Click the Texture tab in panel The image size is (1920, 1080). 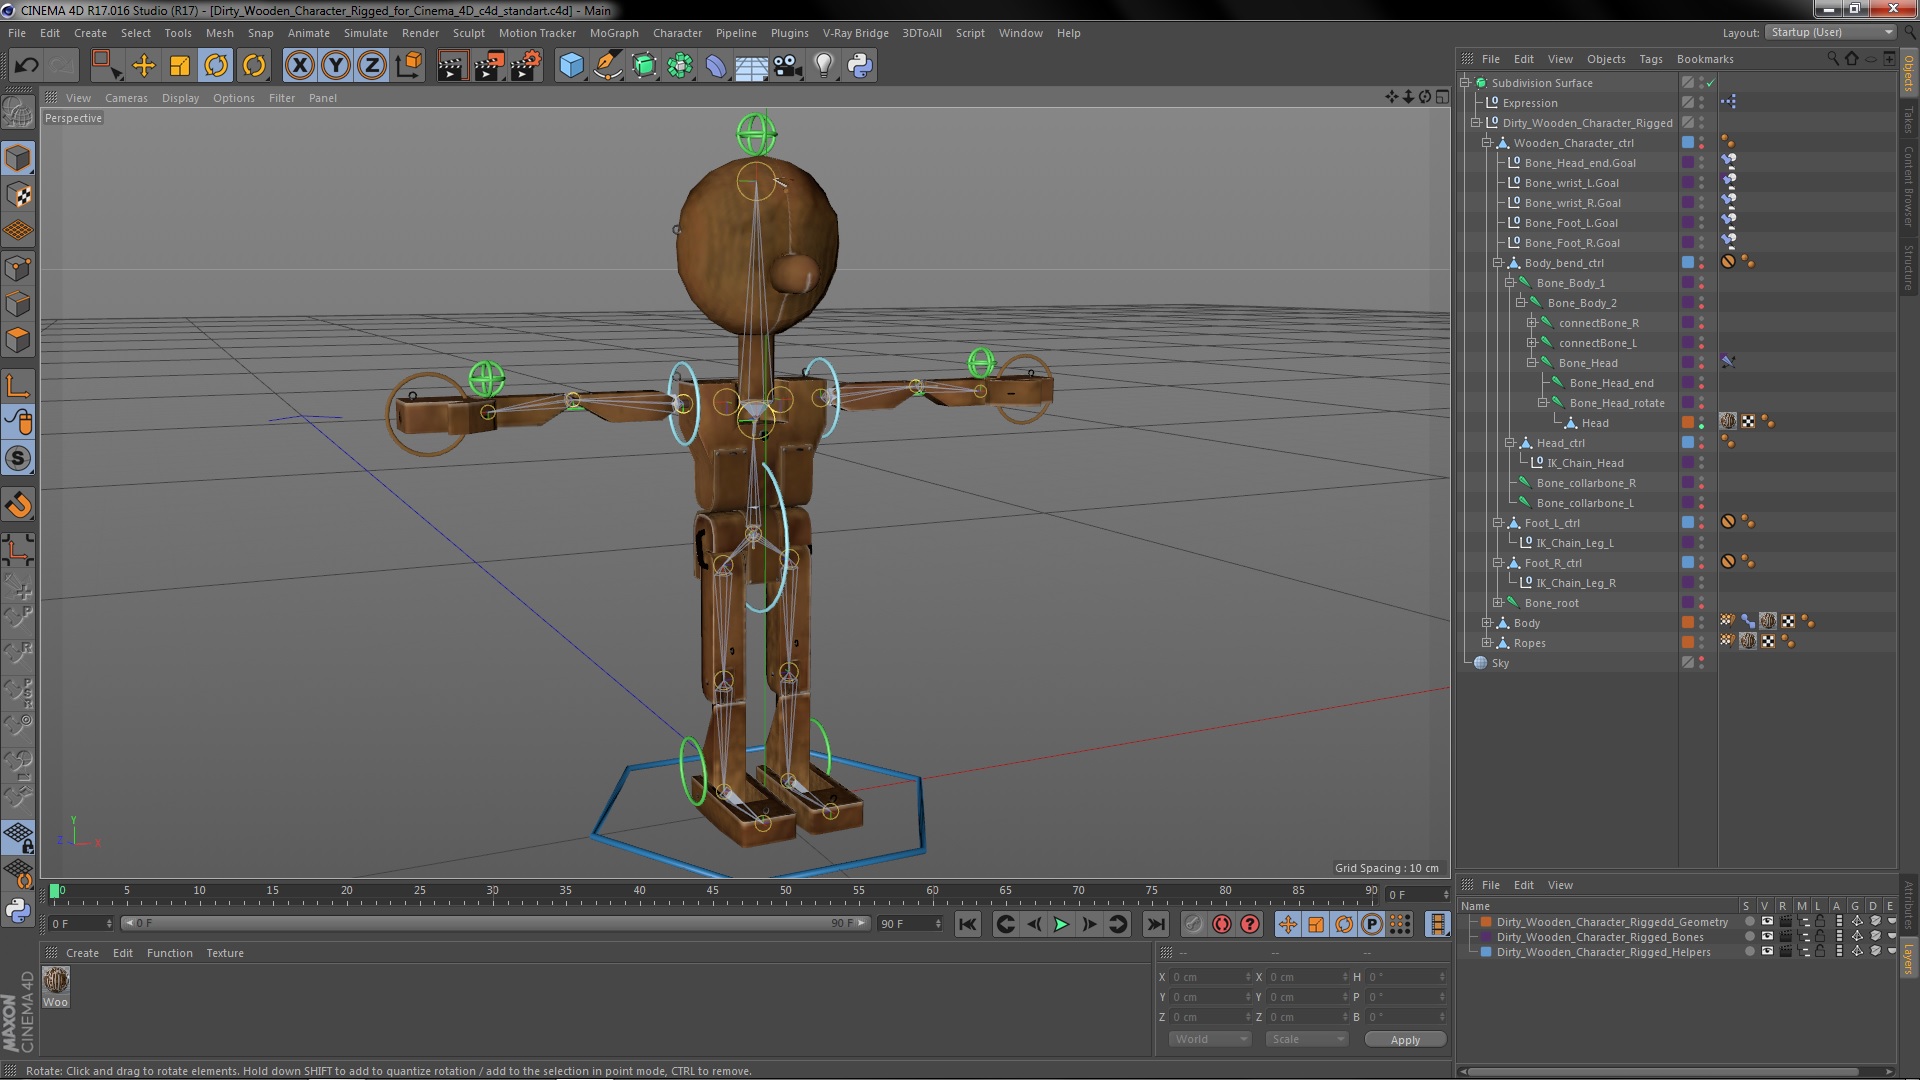click(x=223, y=952)
